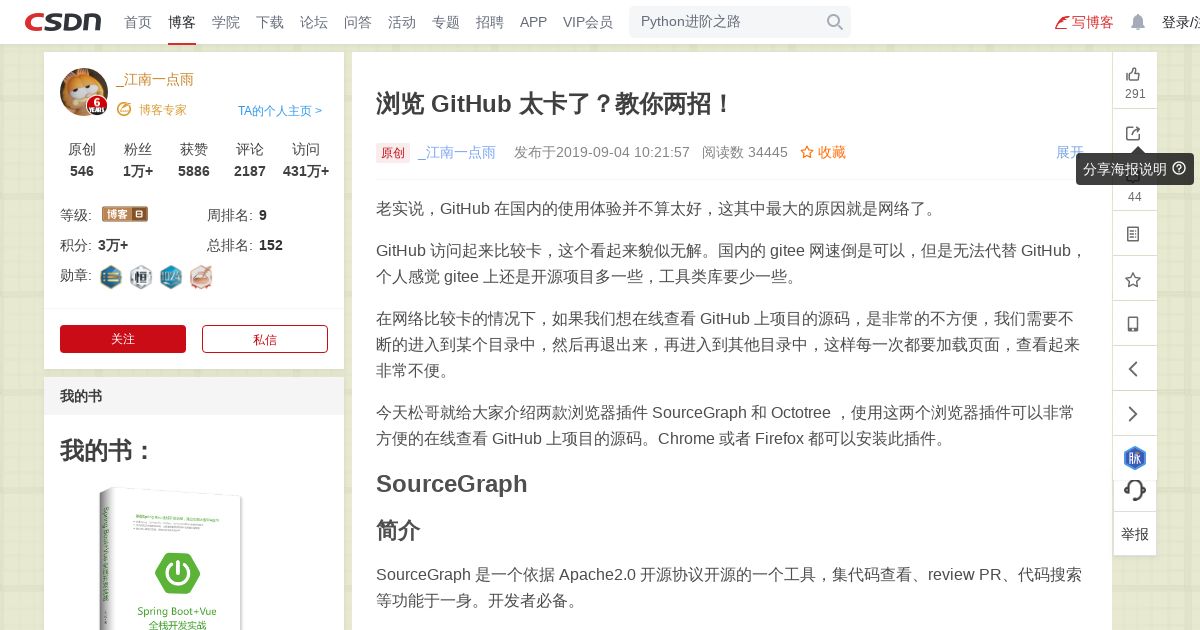
Task: Click the search magnifier icon
Action: 835,22
